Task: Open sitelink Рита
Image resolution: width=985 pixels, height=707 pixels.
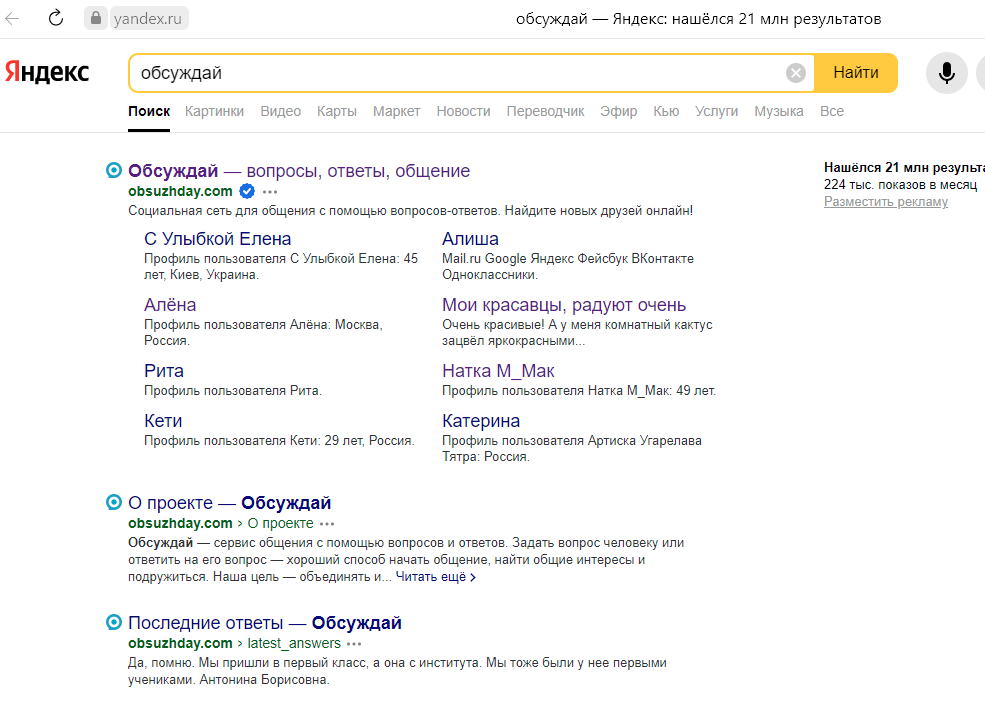Action: coord(164,371)
